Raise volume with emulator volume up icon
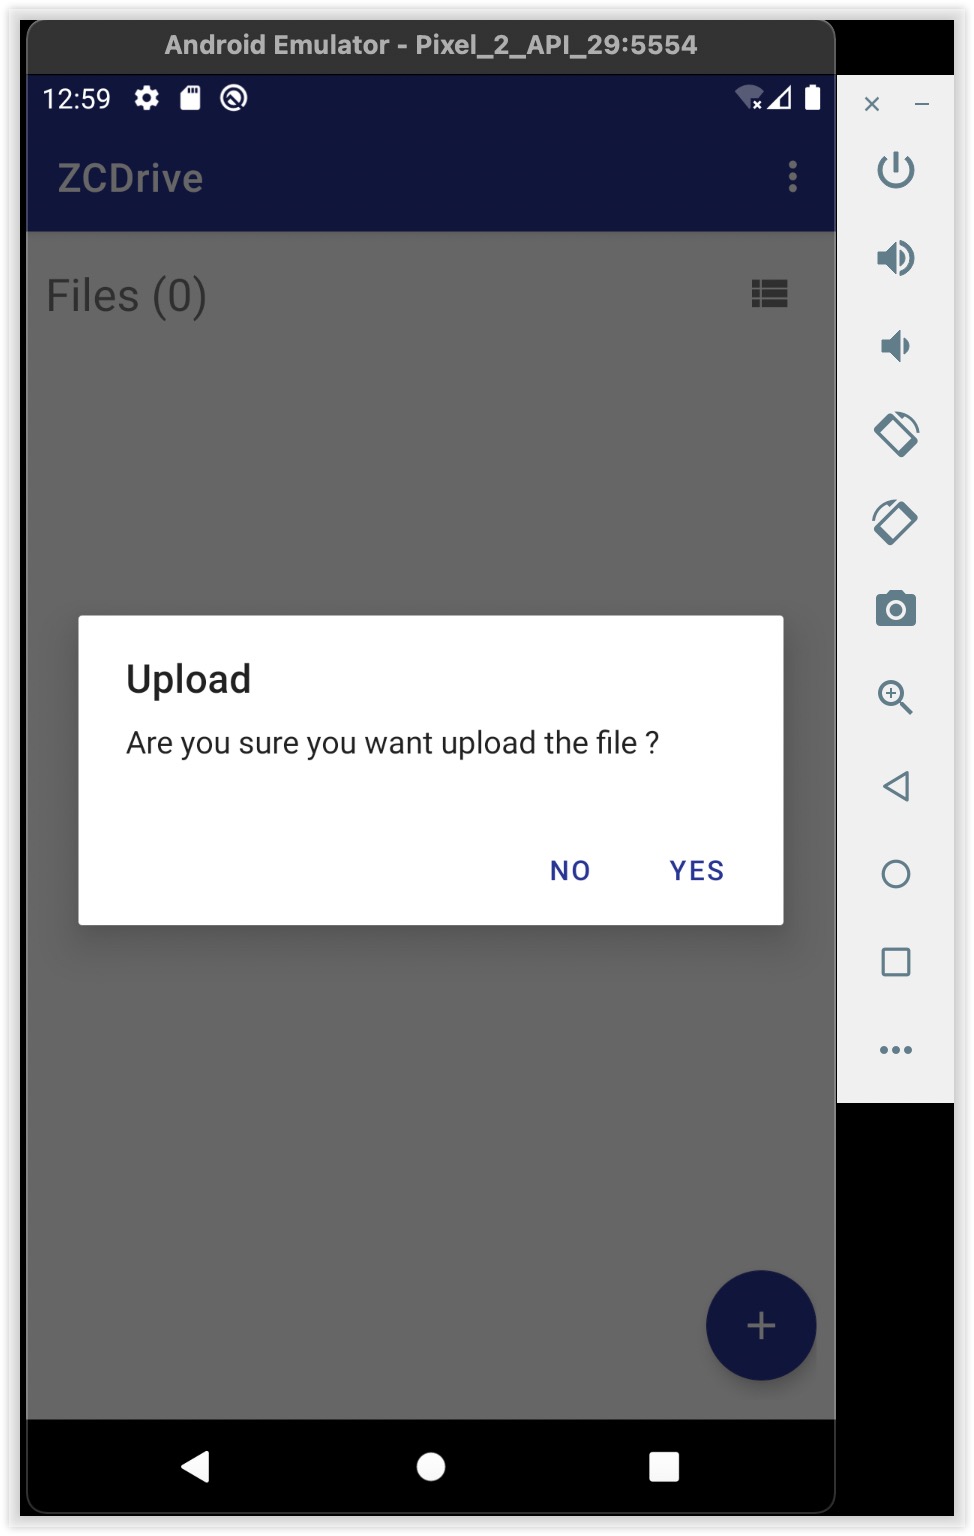The image size is (974, 1536). tap(896, 258)
